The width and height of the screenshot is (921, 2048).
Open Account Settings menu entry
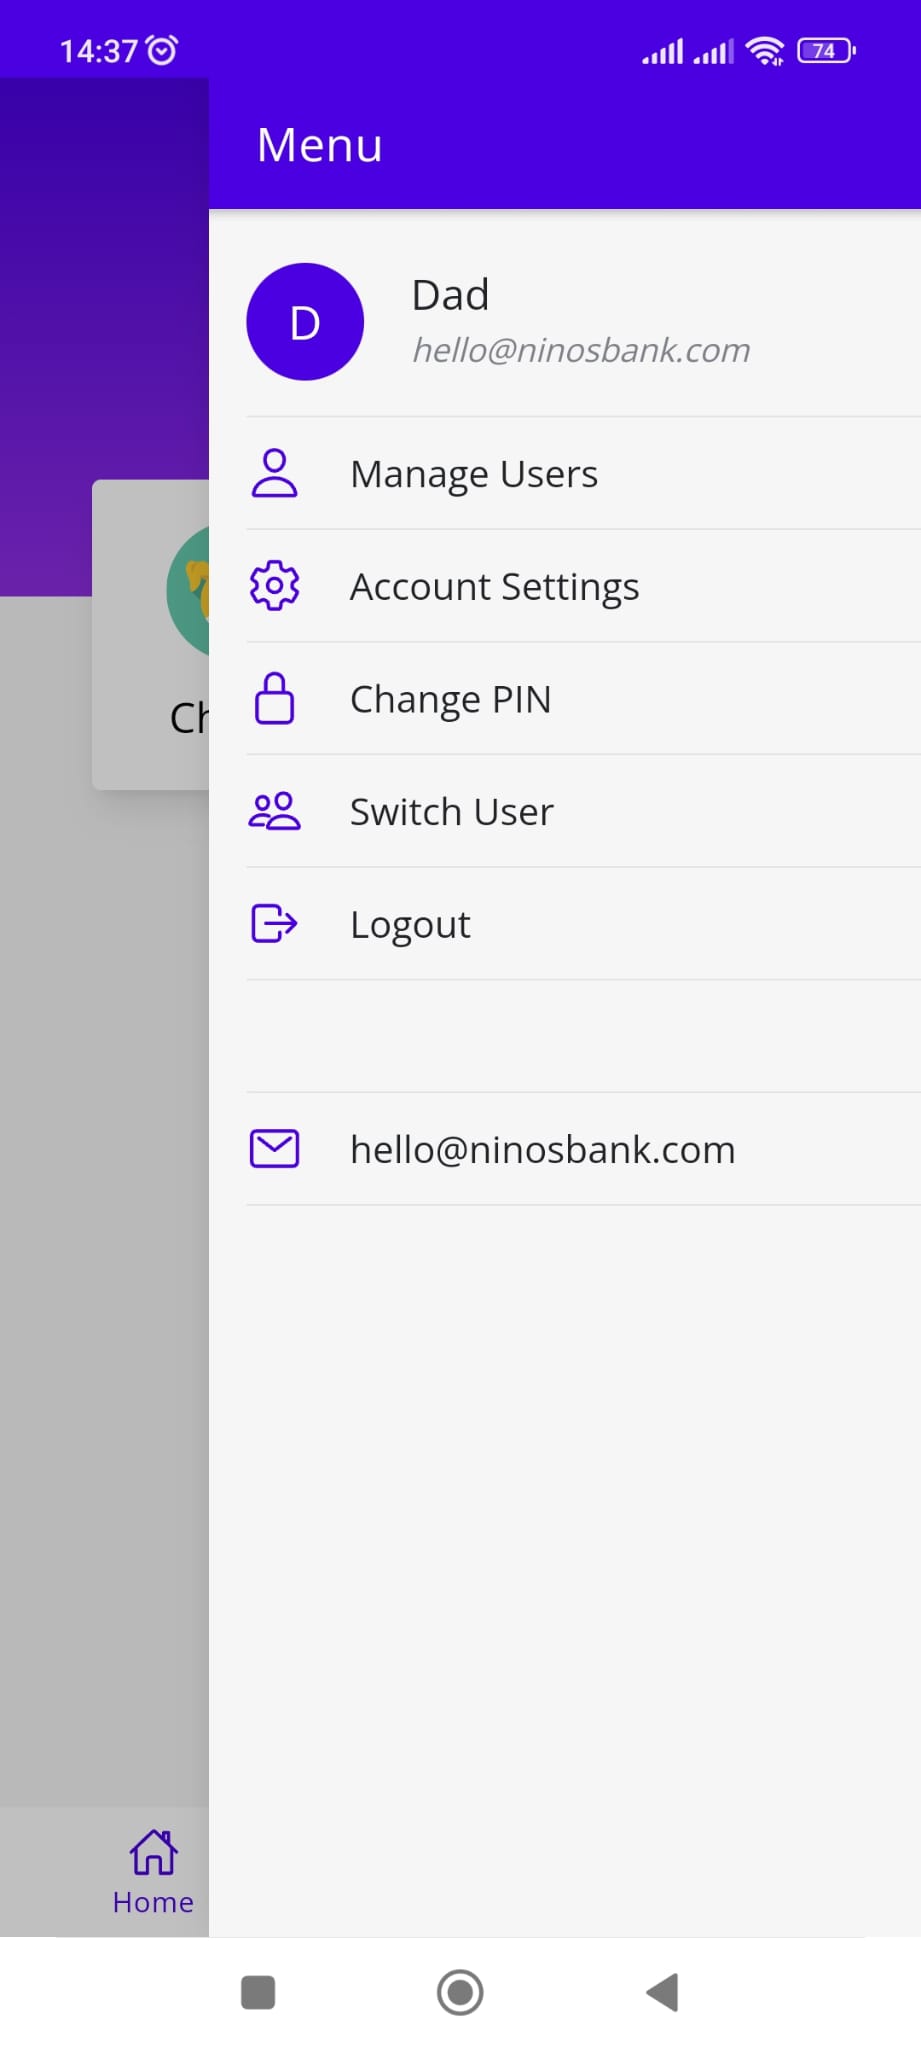pyautogui.click(x=583, y=586)
